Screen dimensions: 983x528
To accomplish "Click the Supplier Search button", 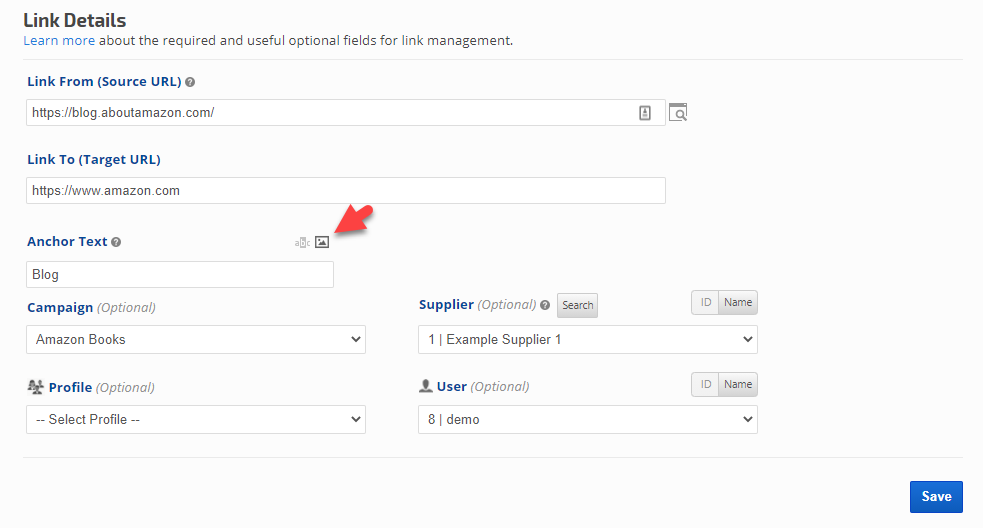I will point(577,305).
